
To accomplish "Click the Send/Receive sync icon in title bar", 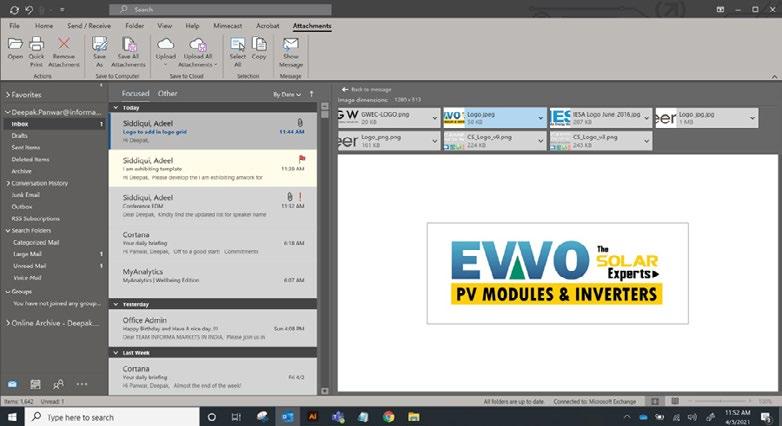I will point(14,9).
